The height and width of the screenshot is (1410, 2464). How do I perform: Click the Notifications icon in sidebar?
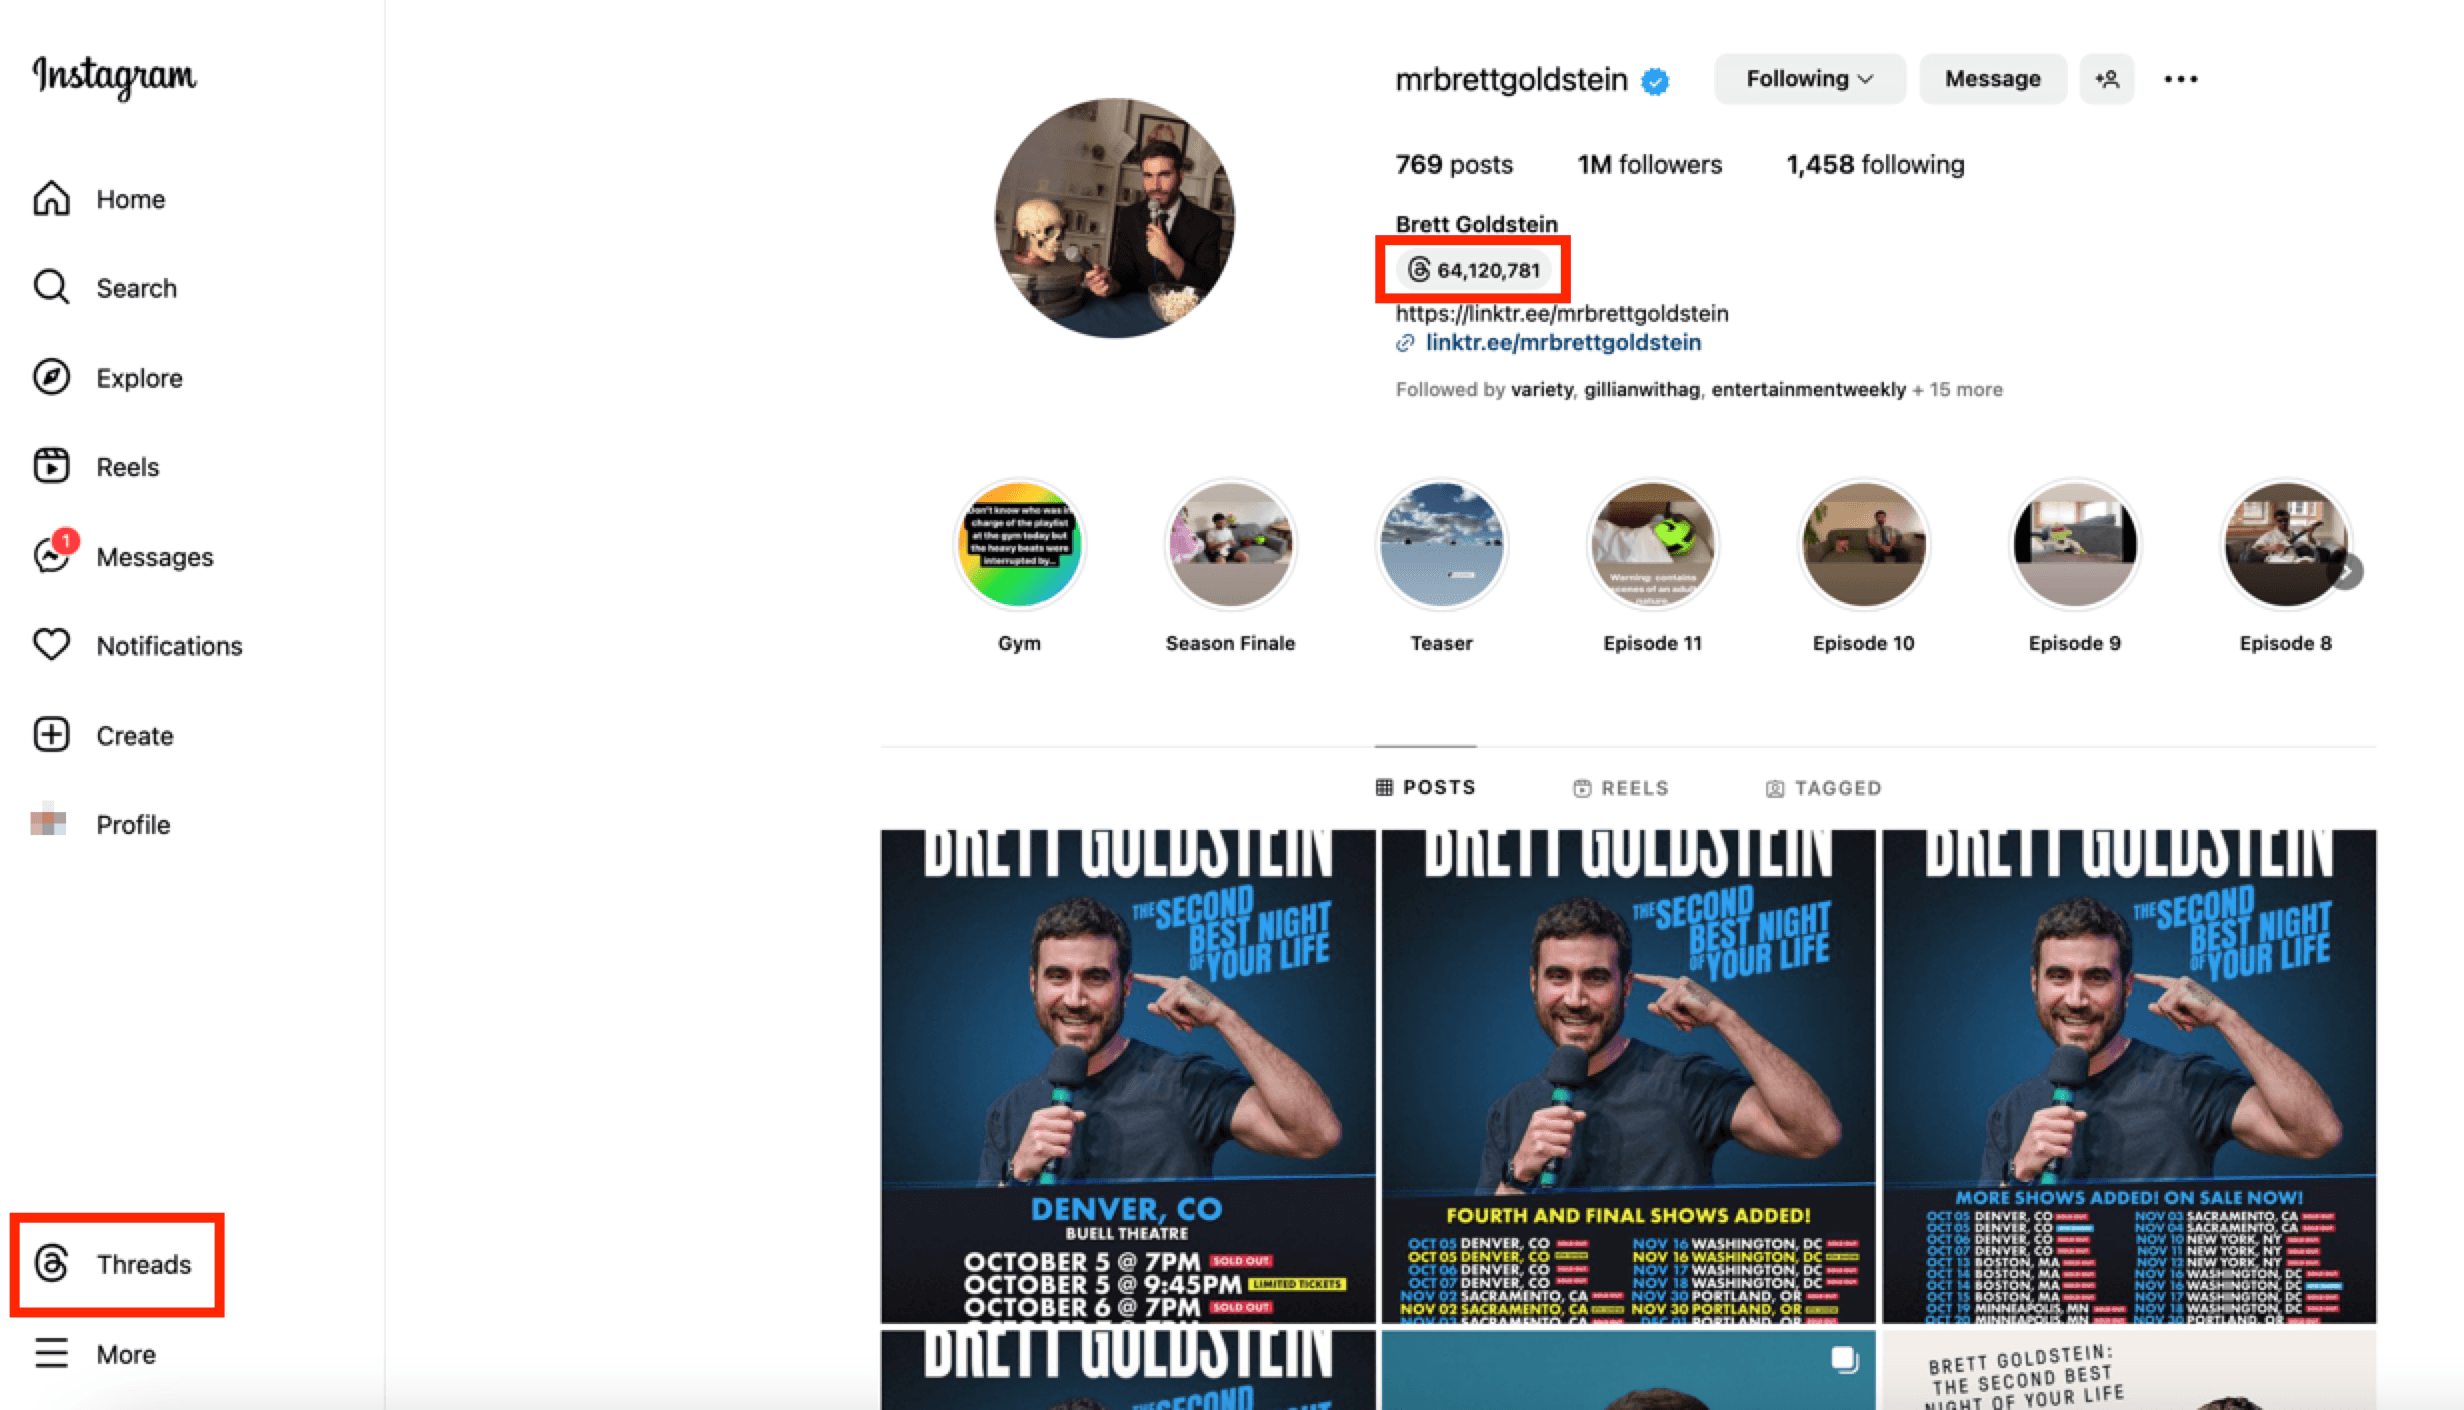click(x=52, y=645)
